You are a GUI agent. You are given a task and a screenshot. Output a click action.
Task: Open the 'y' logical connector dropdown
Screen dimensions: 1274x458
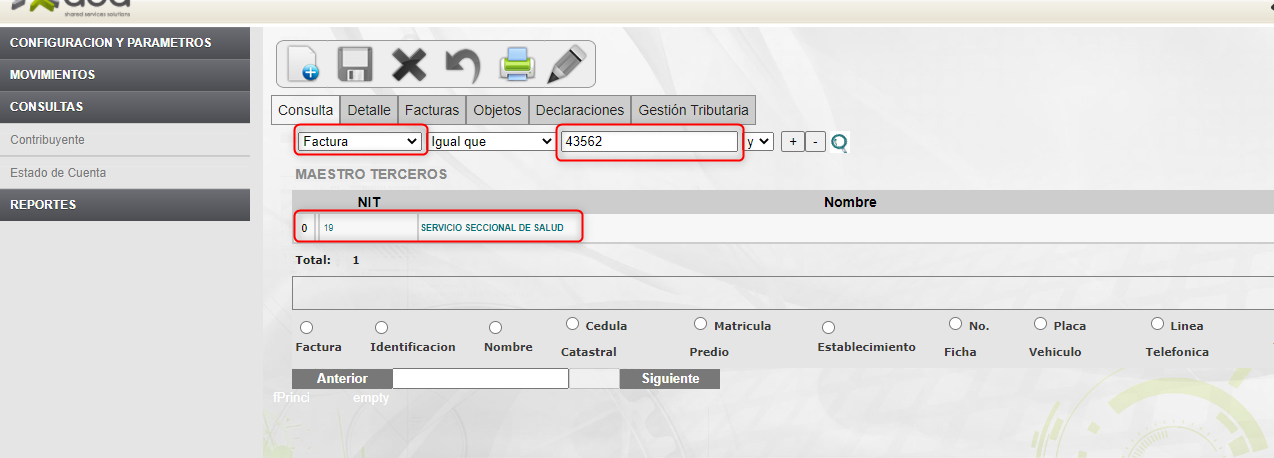coord(759,142)
